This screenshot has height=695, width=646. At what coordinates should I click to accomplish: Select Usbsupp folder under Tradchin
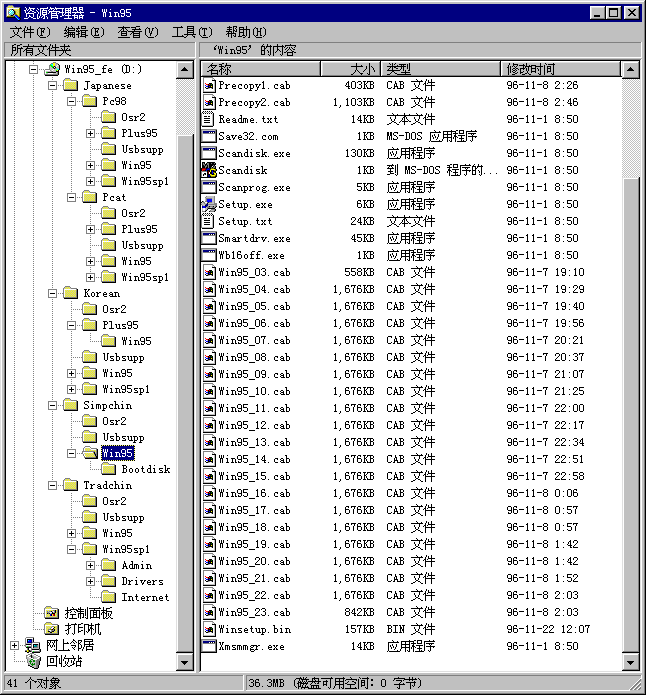point(123,517)
